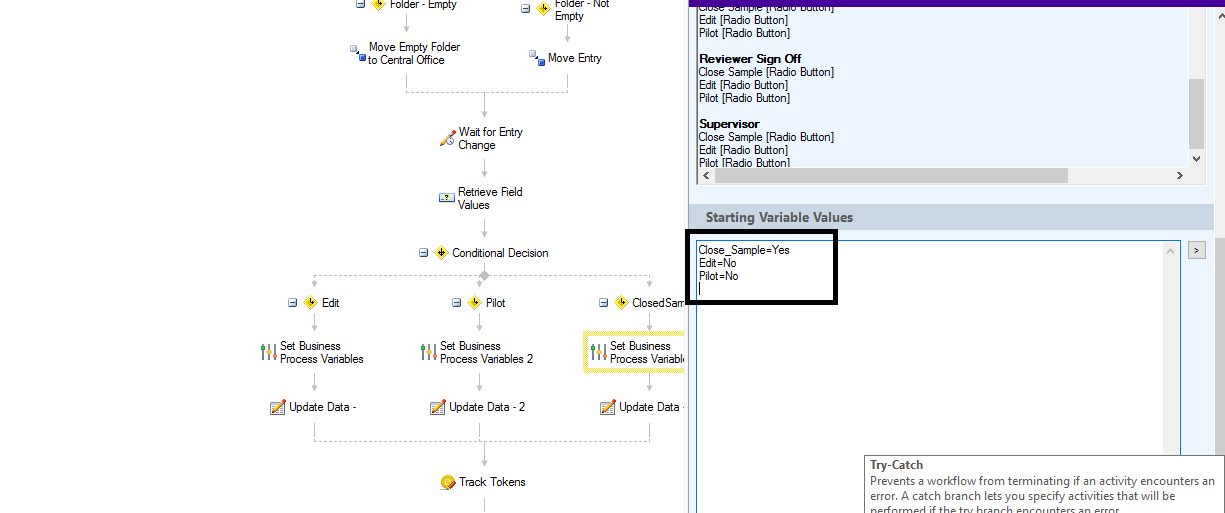The width and height of the screenshot is (1225, 513).
Task: Collapse the Conditional Decision activity
Action: [424, 253]
